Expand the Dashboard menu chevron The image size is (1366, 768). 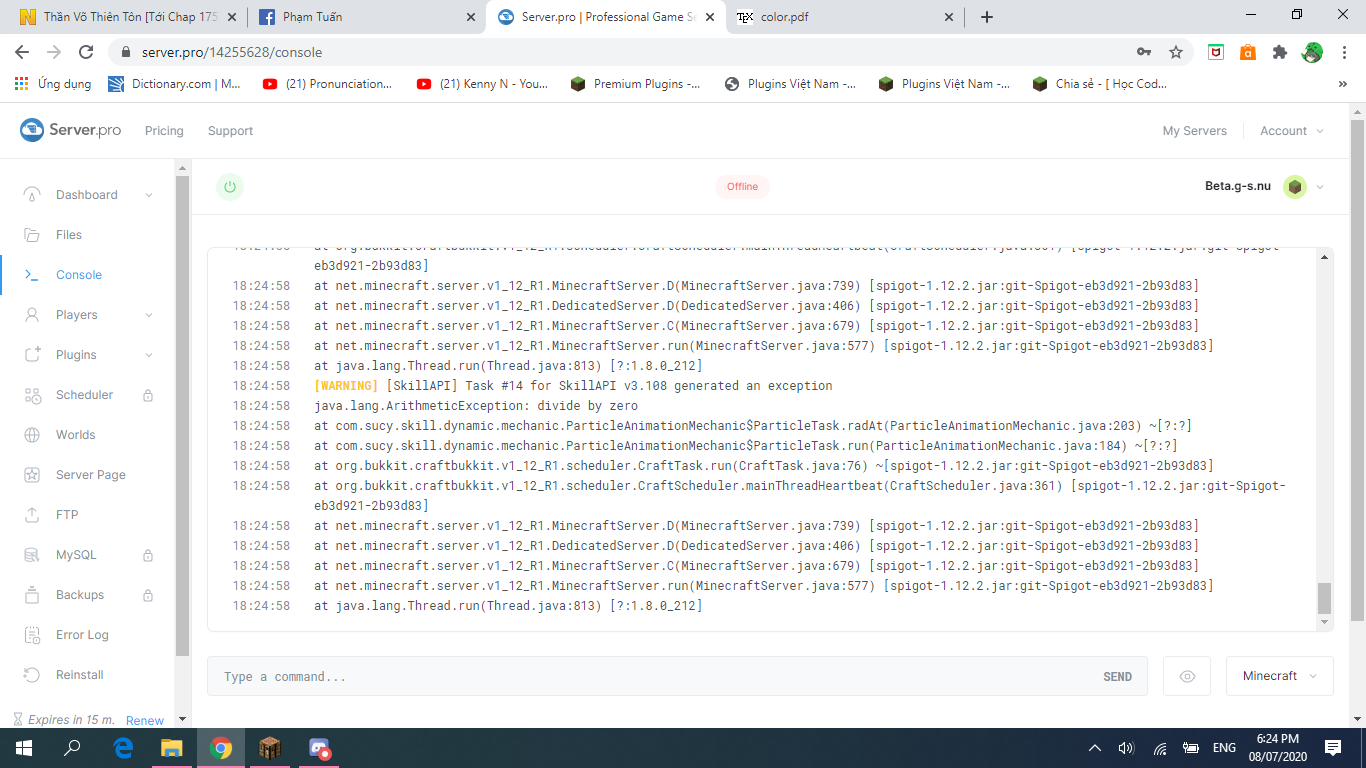[x=149, y=195]
